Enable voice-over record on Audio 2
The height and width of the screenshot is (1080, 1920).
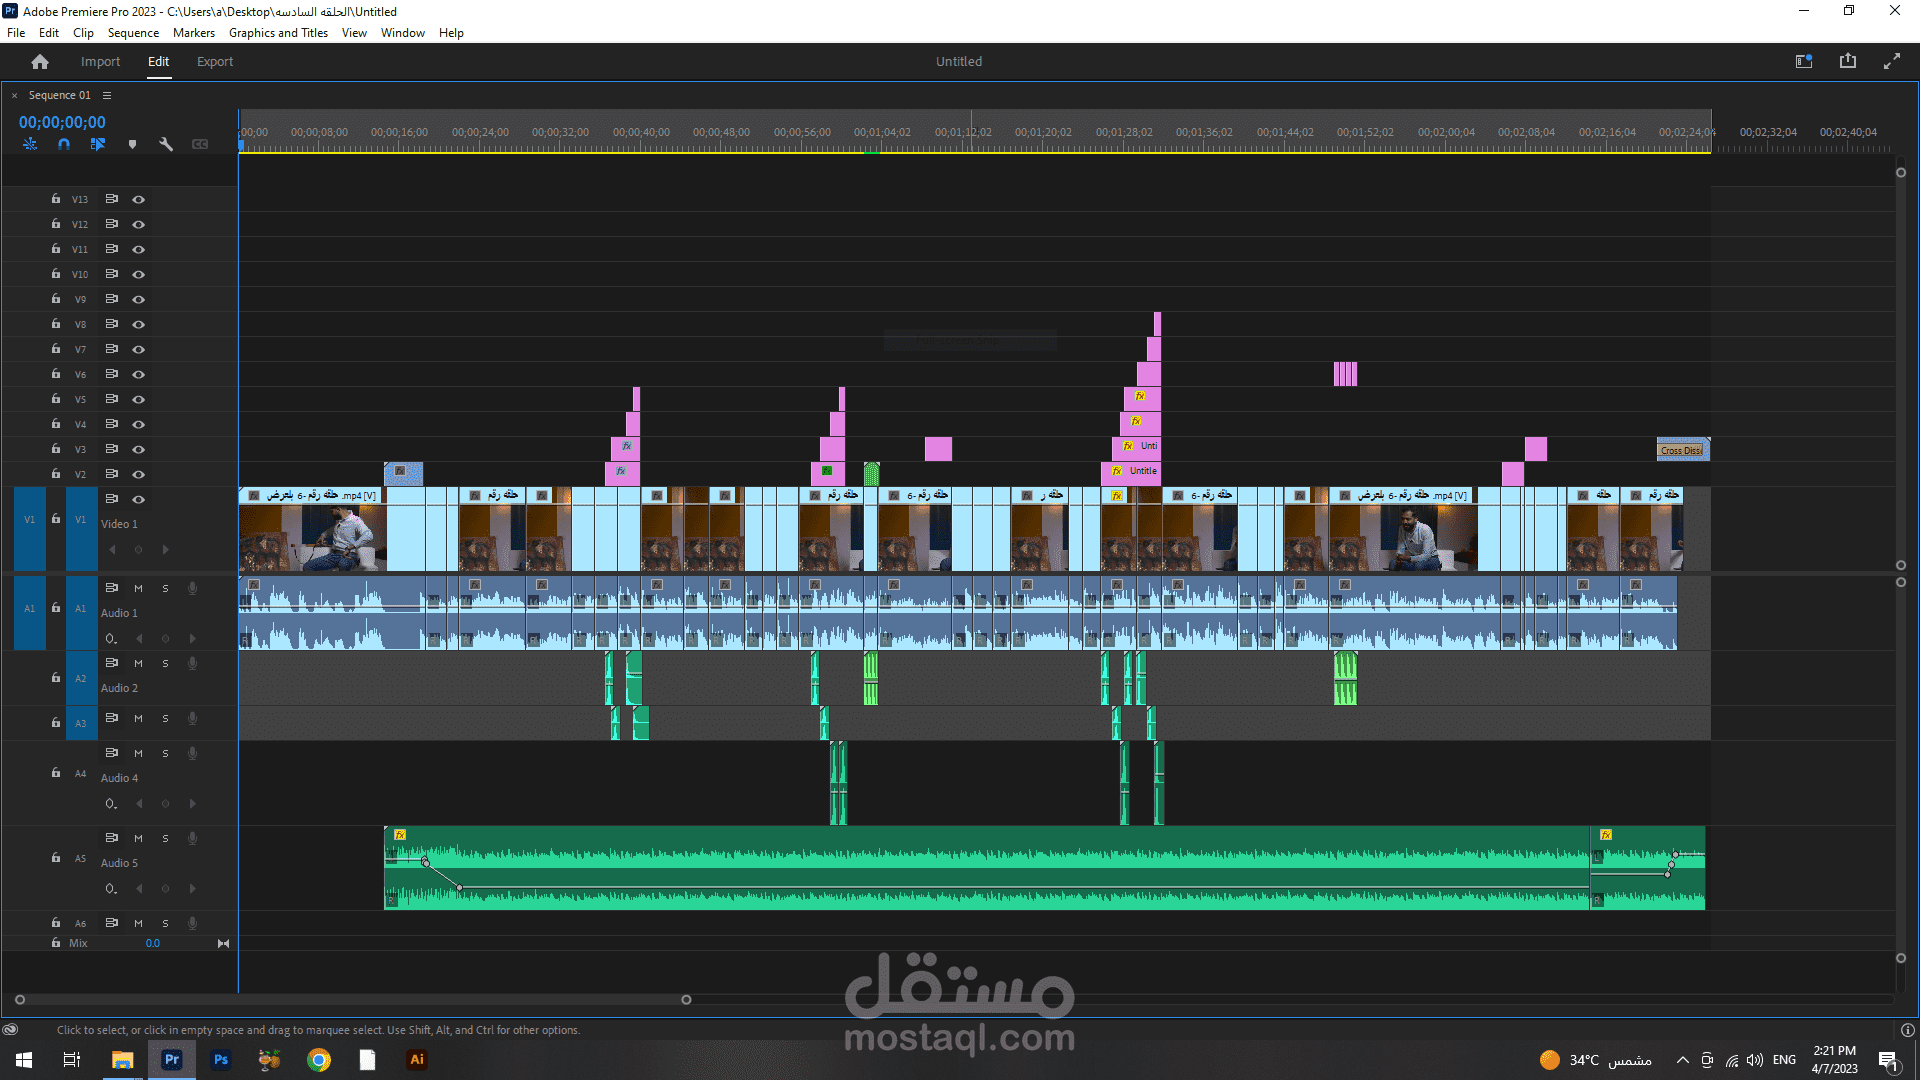pyautogui.click(x=193, y=663)
